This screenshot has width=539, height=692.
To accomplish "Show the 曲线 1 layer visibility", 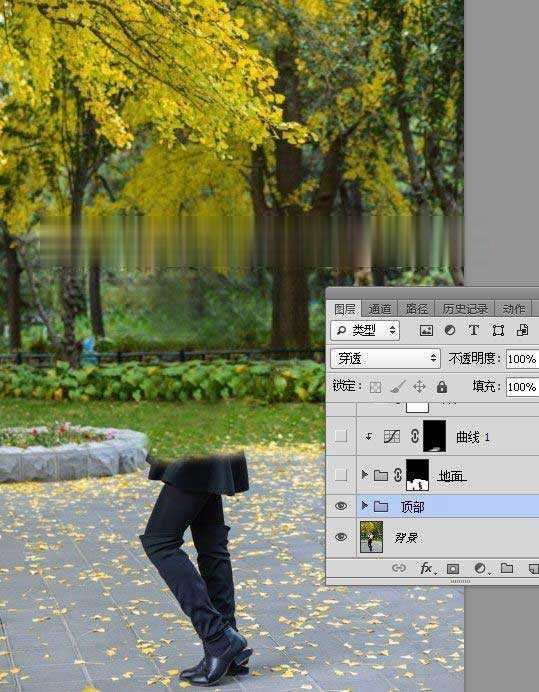I will click(341, 436).
